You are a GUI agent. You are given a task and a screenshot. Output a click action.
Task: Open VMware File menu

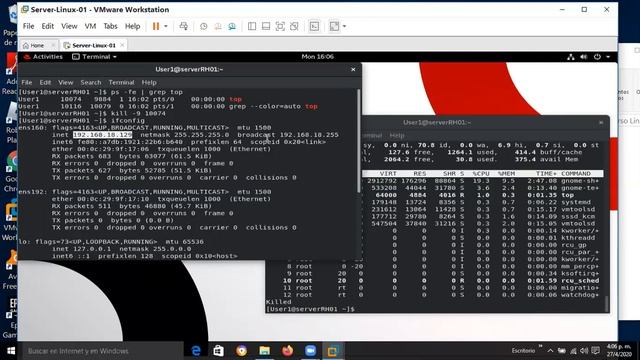coord(28,26)
